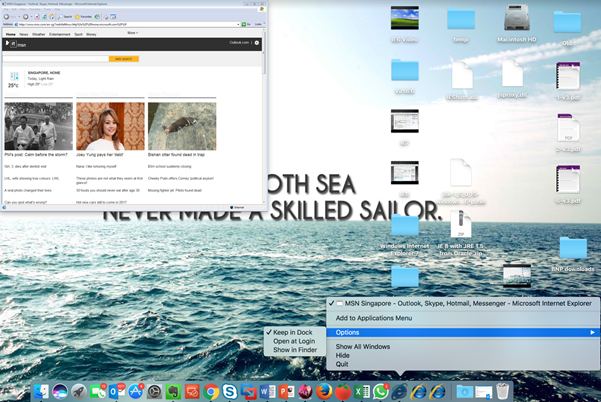Open Firefox from the Dock
The width and height of the screenshot is (601, 402).
pyautogui.click(x=323, y=390)
